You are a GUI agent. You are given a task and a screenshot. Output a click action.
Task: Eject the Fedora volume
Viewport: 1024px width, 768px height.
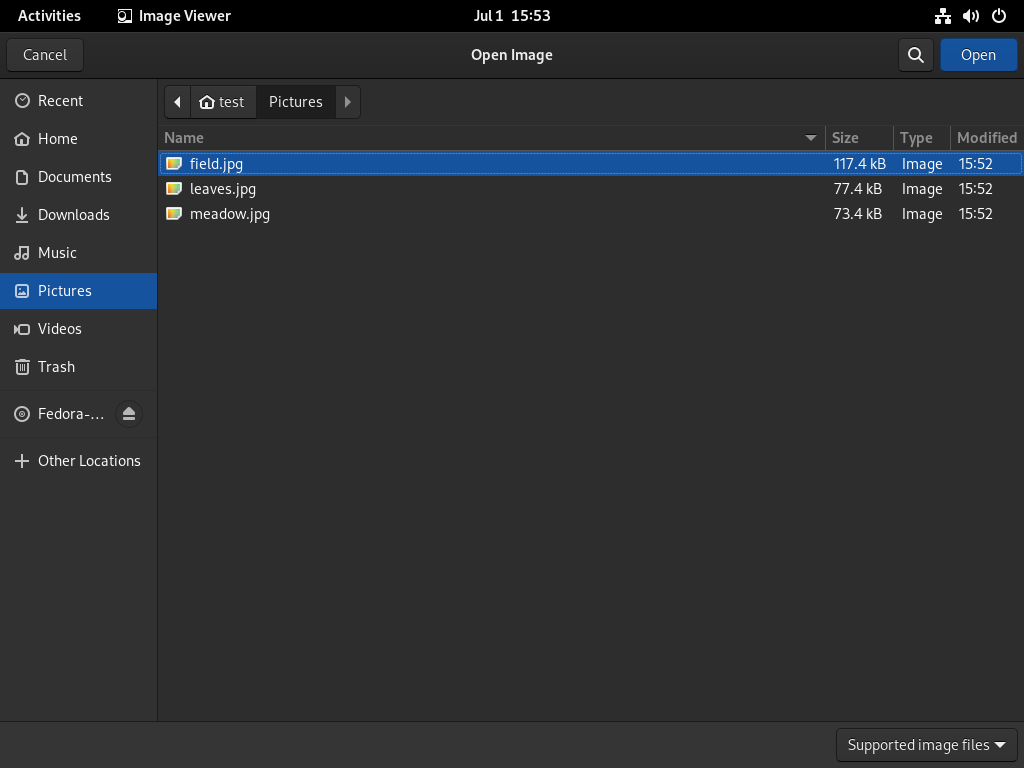tap(129, 414)
